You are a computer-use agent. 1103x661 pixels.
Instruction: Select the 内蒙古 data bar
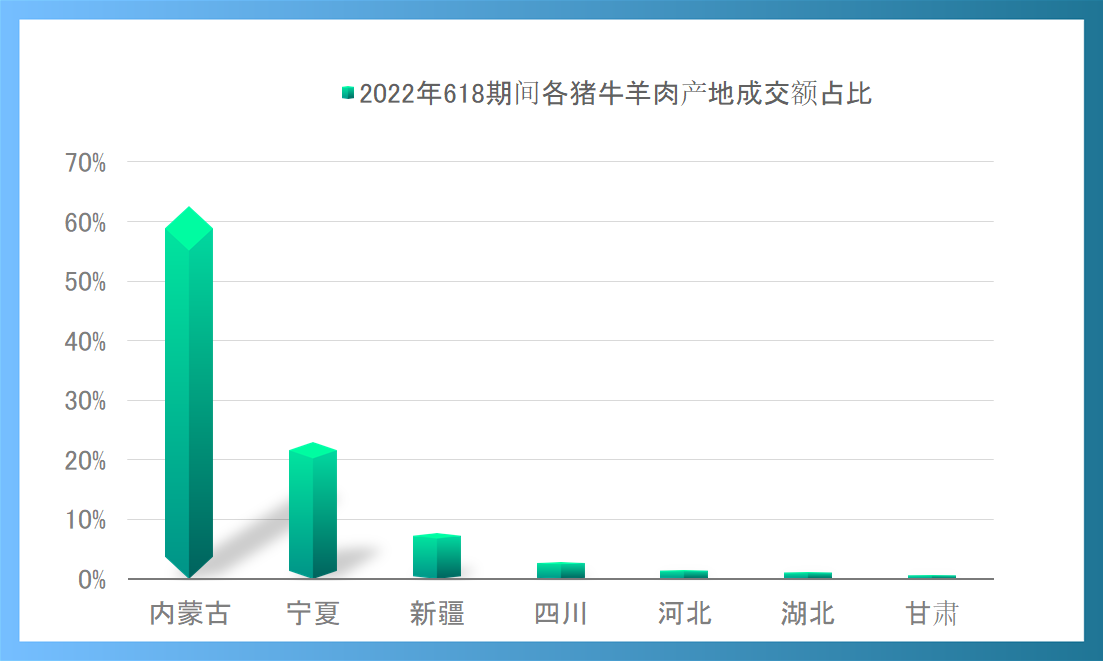[190, 400]
